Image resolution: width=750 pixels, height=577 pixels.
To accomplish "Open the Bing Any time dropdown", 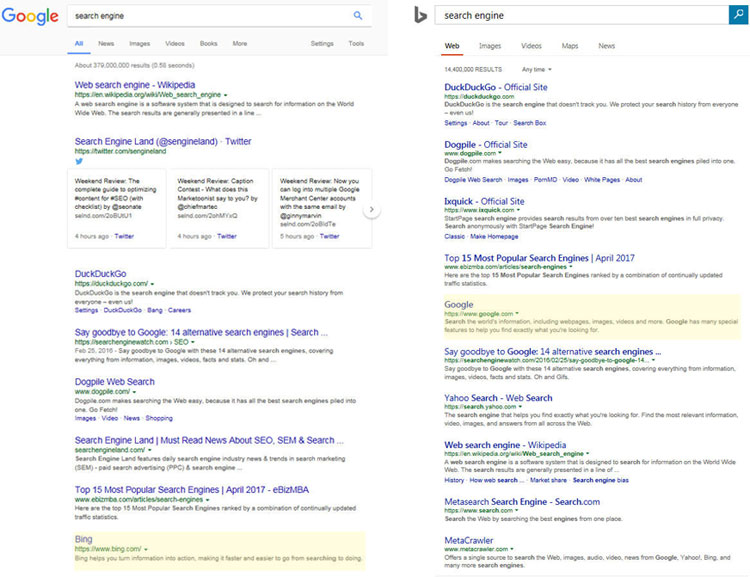I will pyautogui.click(x=537, y=69).
